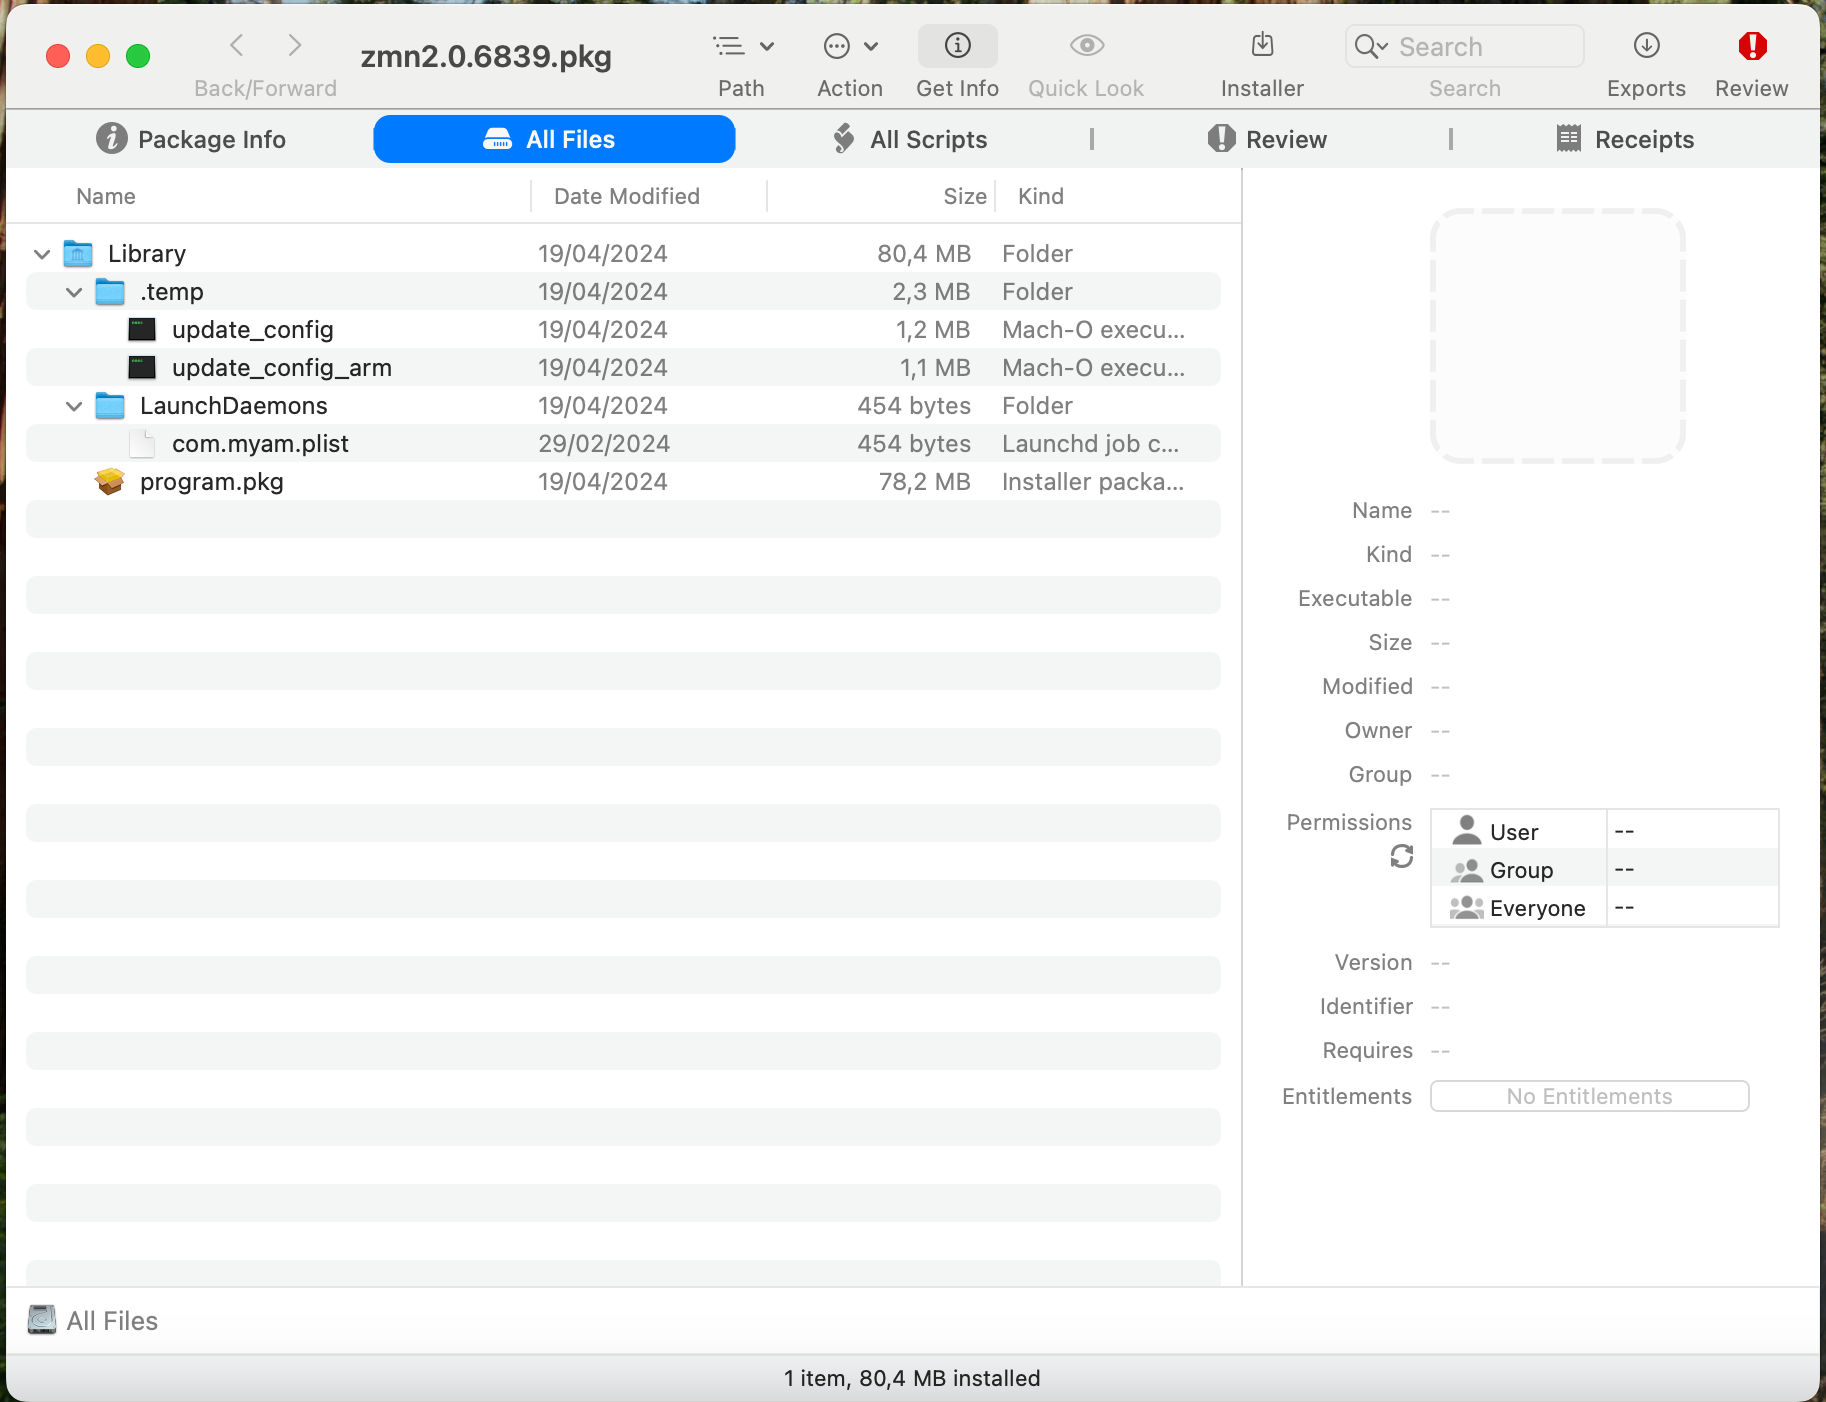Screen dimensions: 1826x1402
Task: Select the update_config executable
Action: [x=252, y=329]
